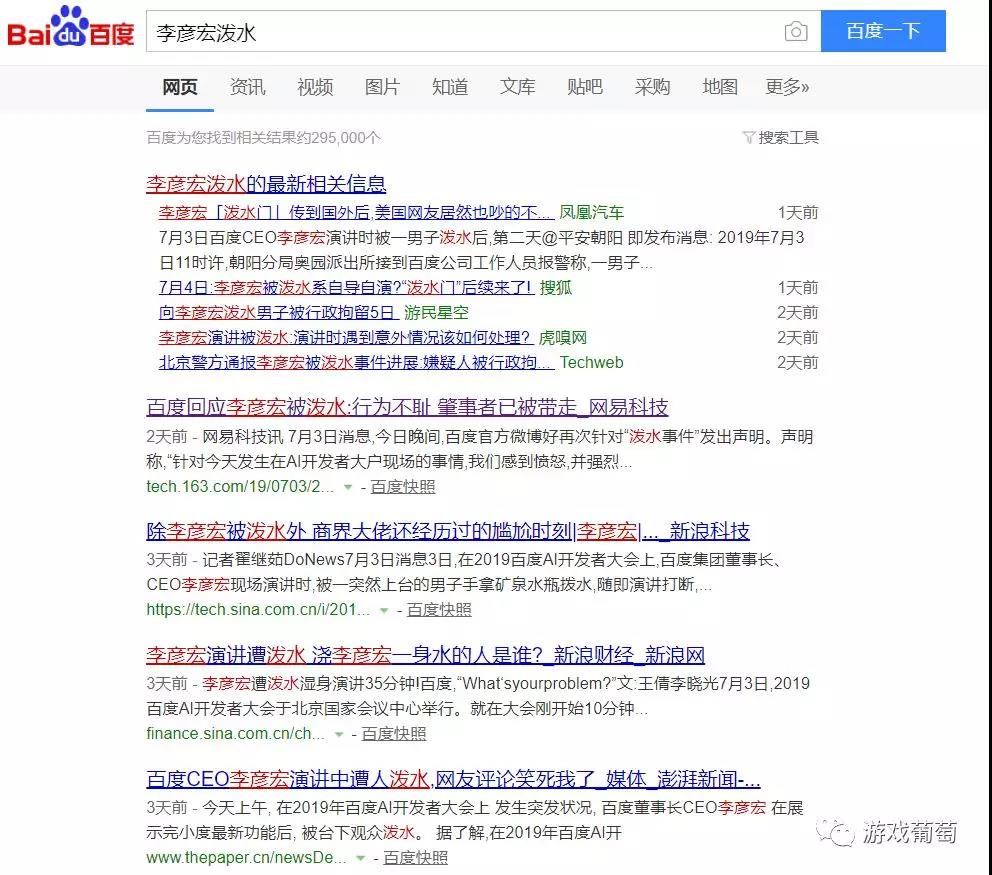The image size is (992, 875).
Task: Open 百度快照 for tech.sina.com.cn result
Action: point(438,610)
